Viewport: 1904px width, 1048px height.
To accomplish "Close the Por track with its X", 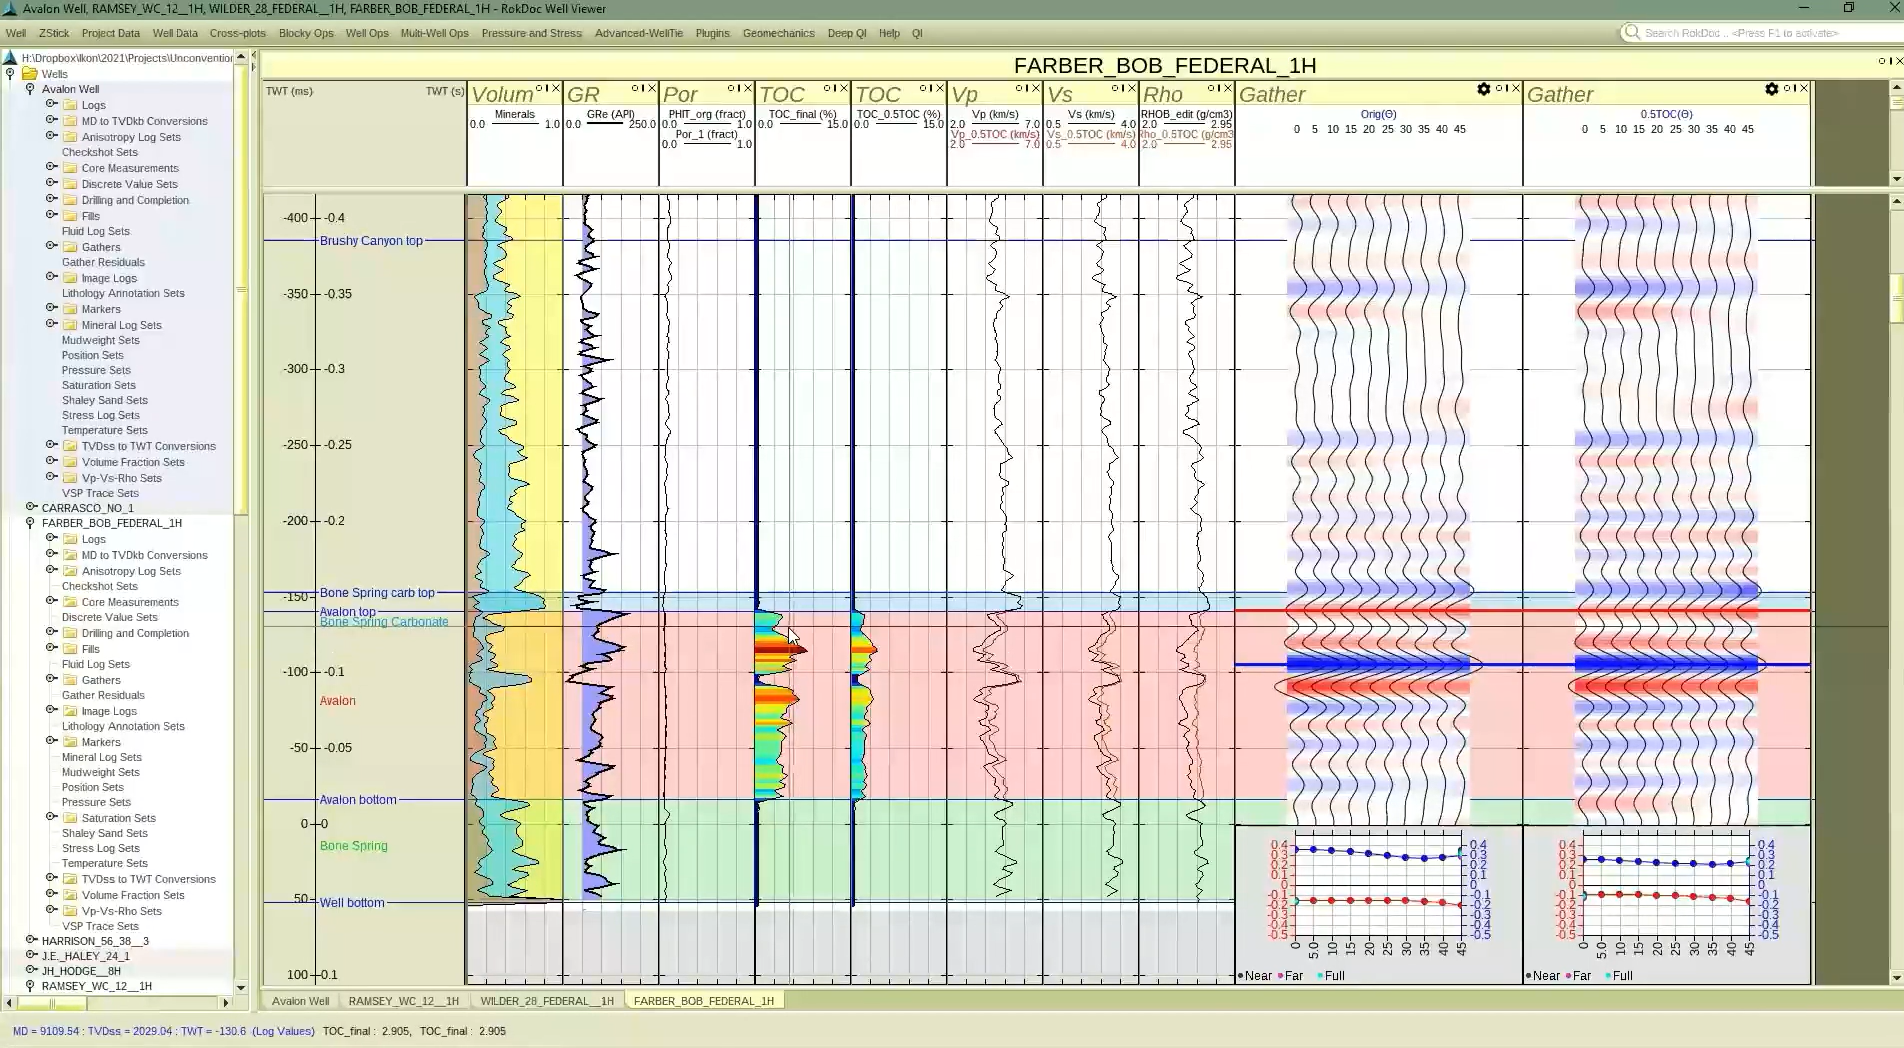I will (x=748, y=88).
